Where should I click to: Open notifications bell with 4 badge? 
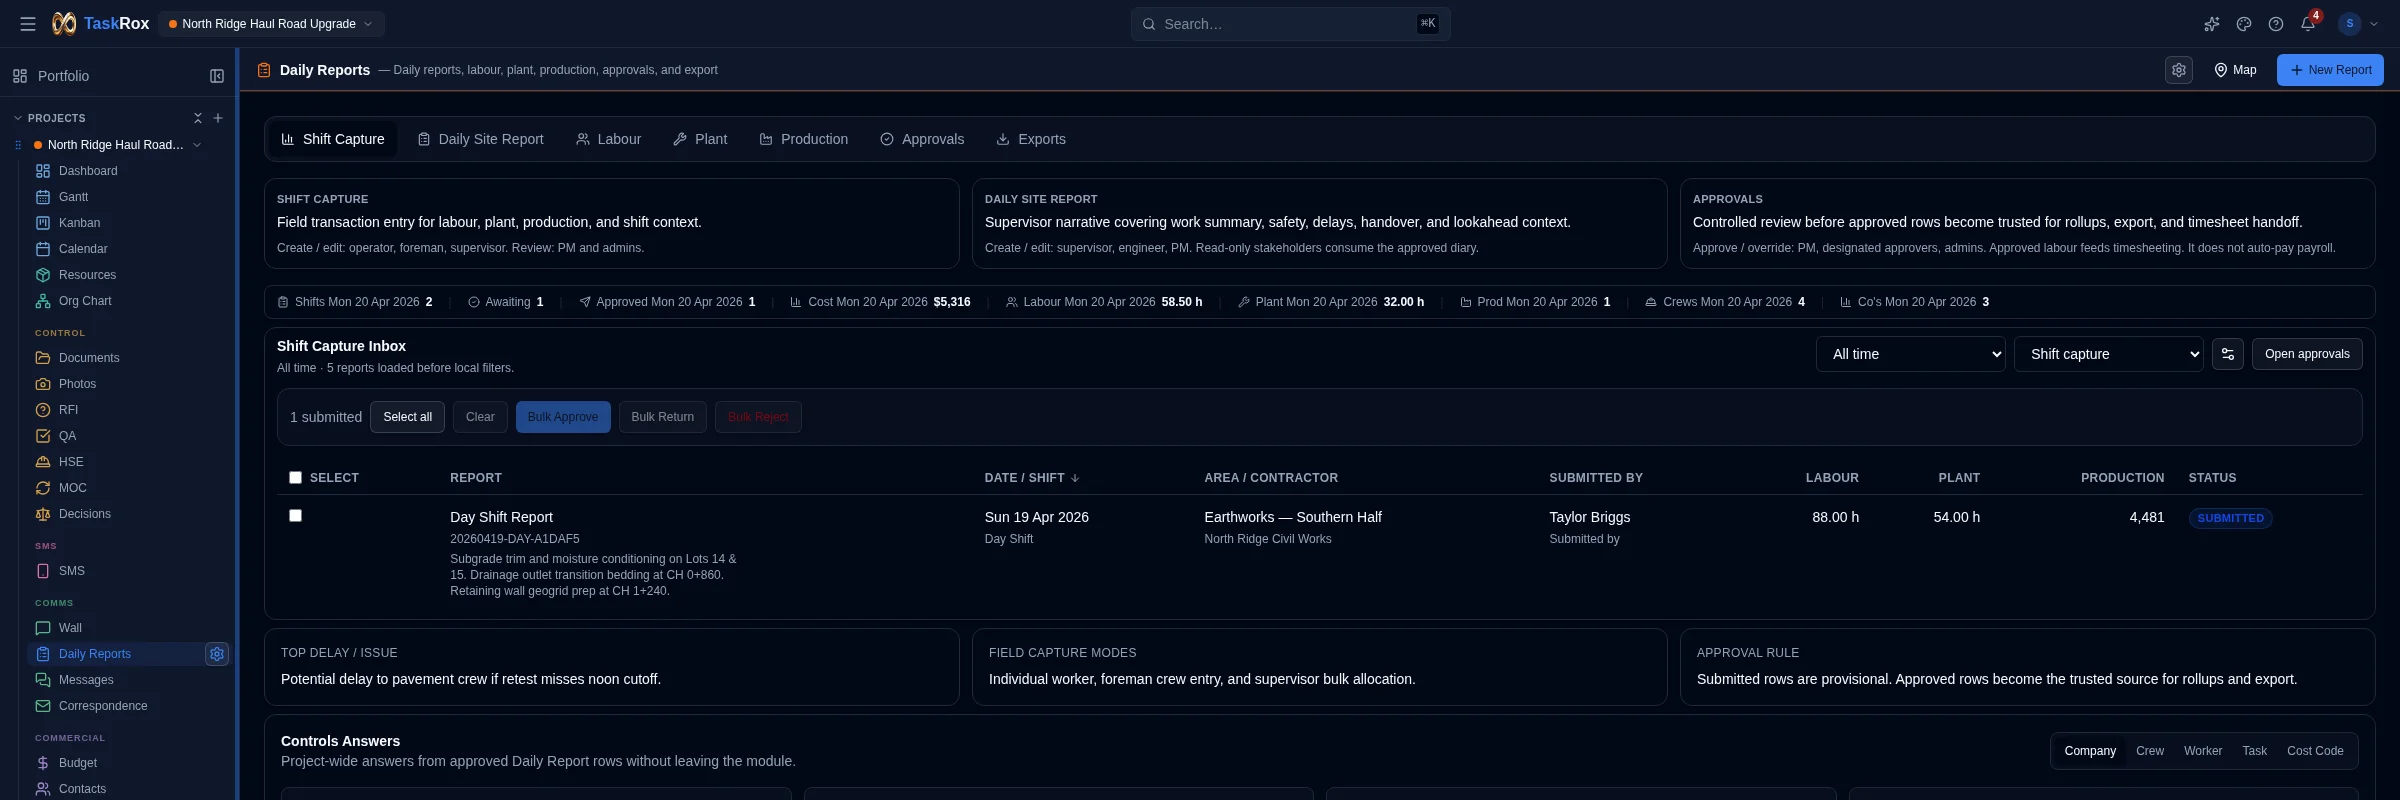[x=2308, y=23]
